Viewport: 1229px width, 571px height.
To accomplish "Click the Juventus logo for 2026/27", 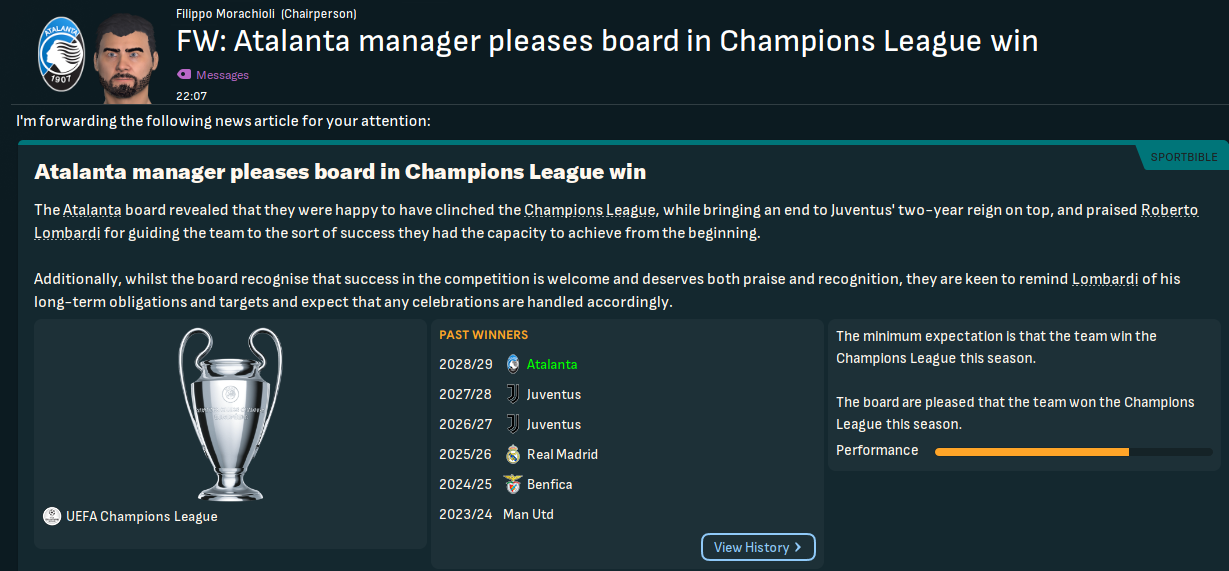I will (513, 424).
